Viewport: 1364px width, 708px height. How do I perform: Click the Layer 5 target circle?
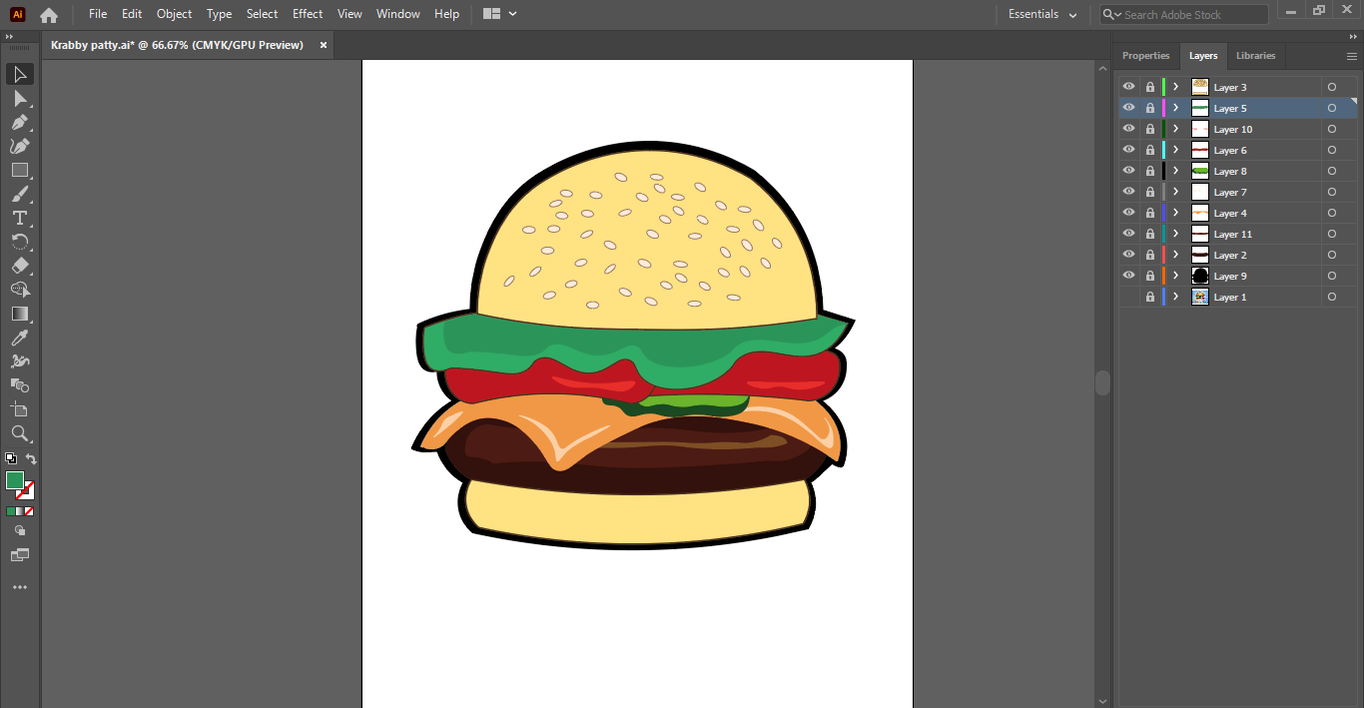(1332, 108)
